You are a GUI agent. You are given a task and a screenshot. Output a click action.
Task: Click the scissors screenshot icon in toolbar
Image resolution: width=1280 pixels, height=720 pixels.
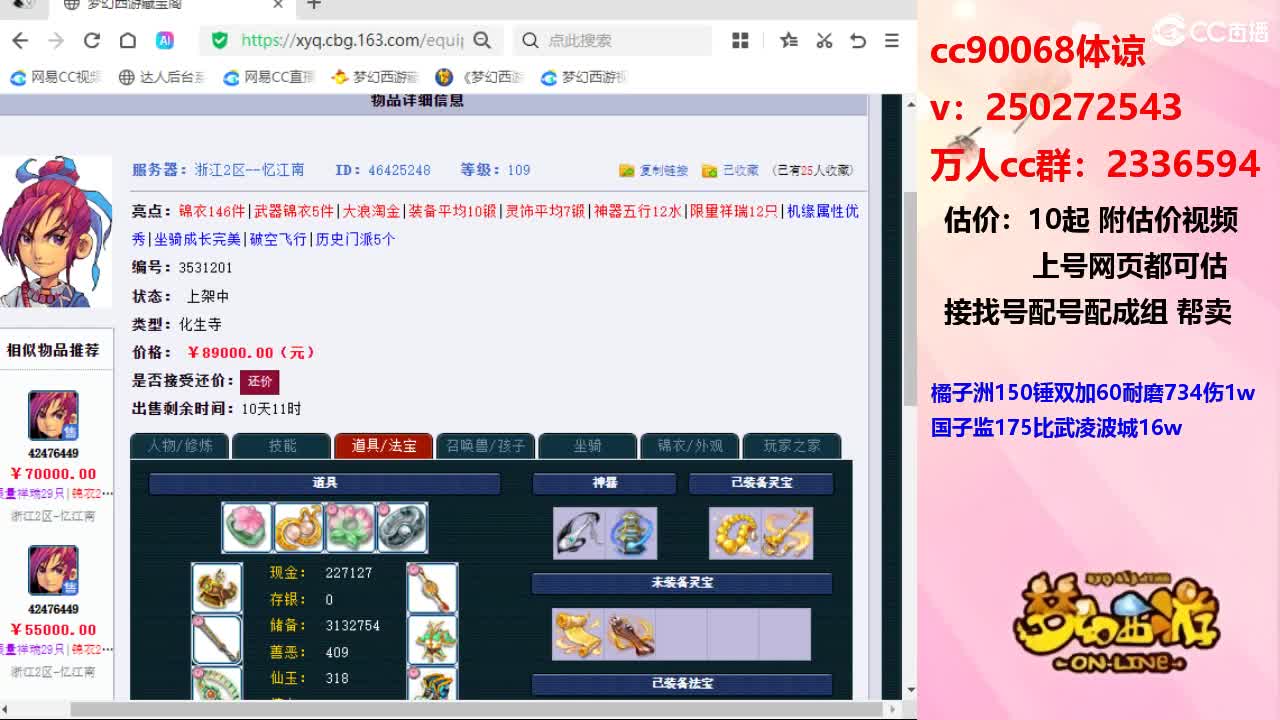[x=825, y=40]
